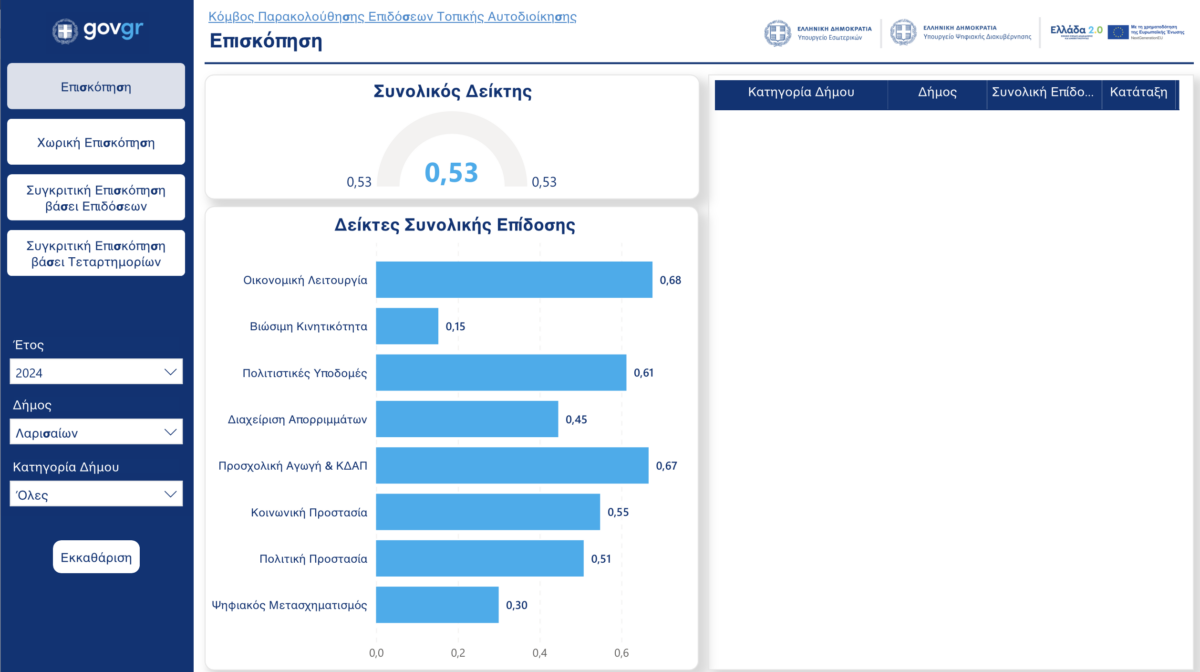Screen dimensions: 1200x672
Task: Follow the Κόμβος Παρακολούθησης Επιδόσεων header link
Action: point(392,17)
